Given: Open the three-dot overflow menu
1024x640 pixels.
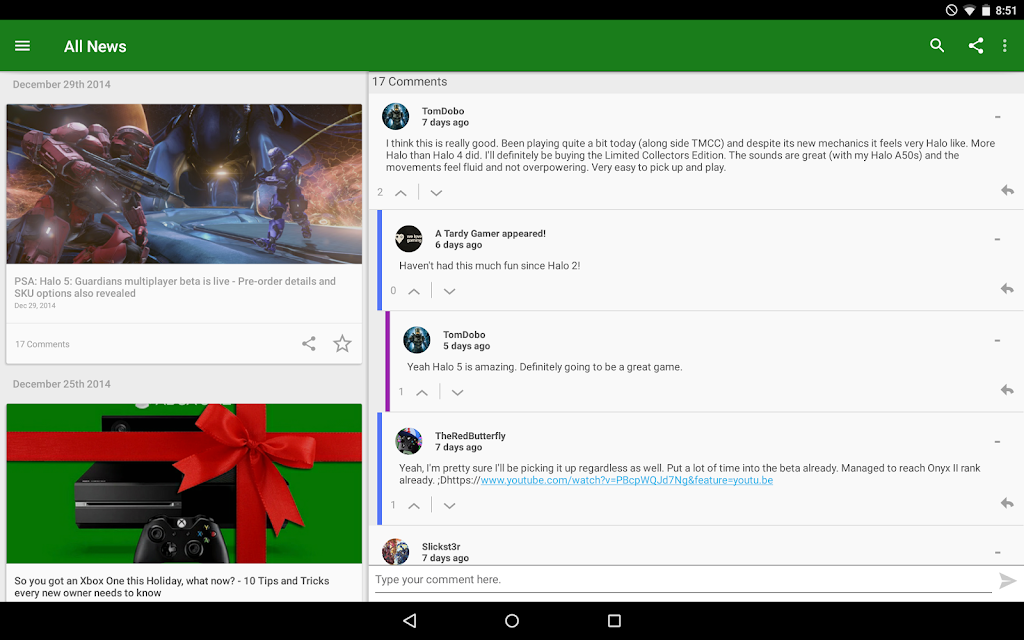Looking at the screenshot, I should point(1004,45).
